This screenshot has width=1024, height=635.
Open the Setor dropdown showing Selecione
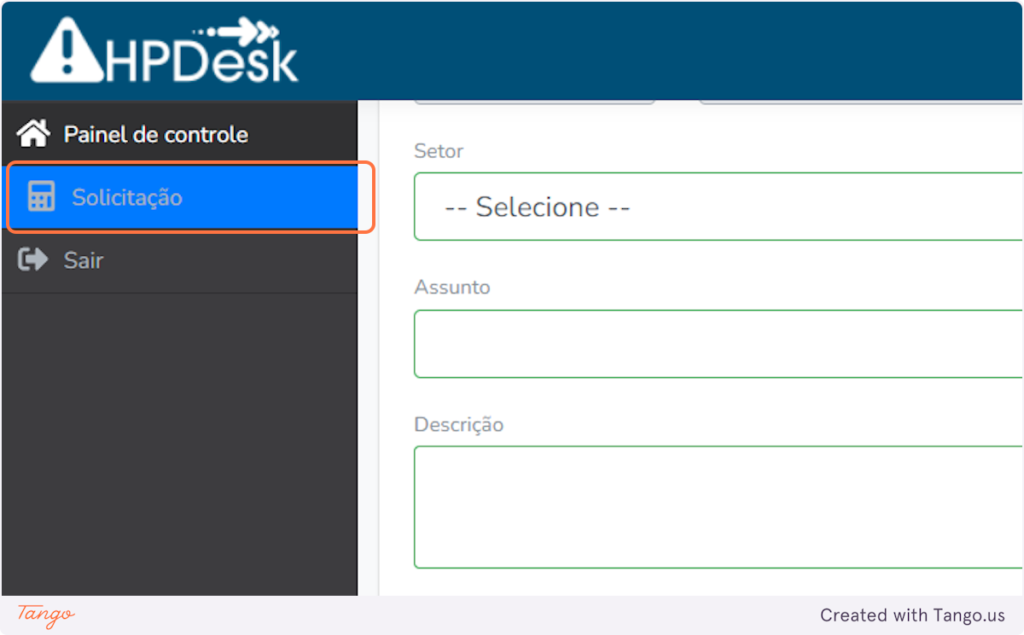coord(718,206)
